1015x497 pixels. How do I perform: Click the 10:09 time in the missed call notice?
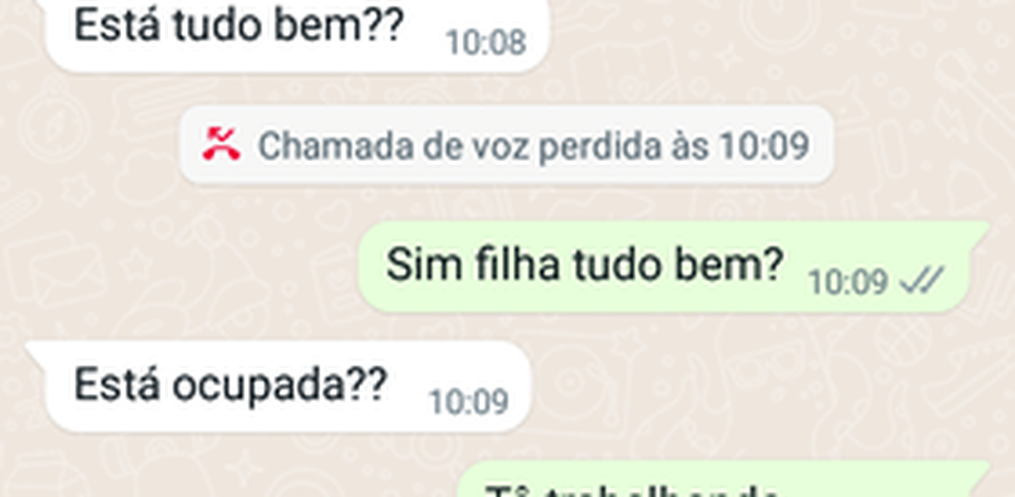click(x=764, y=146)
